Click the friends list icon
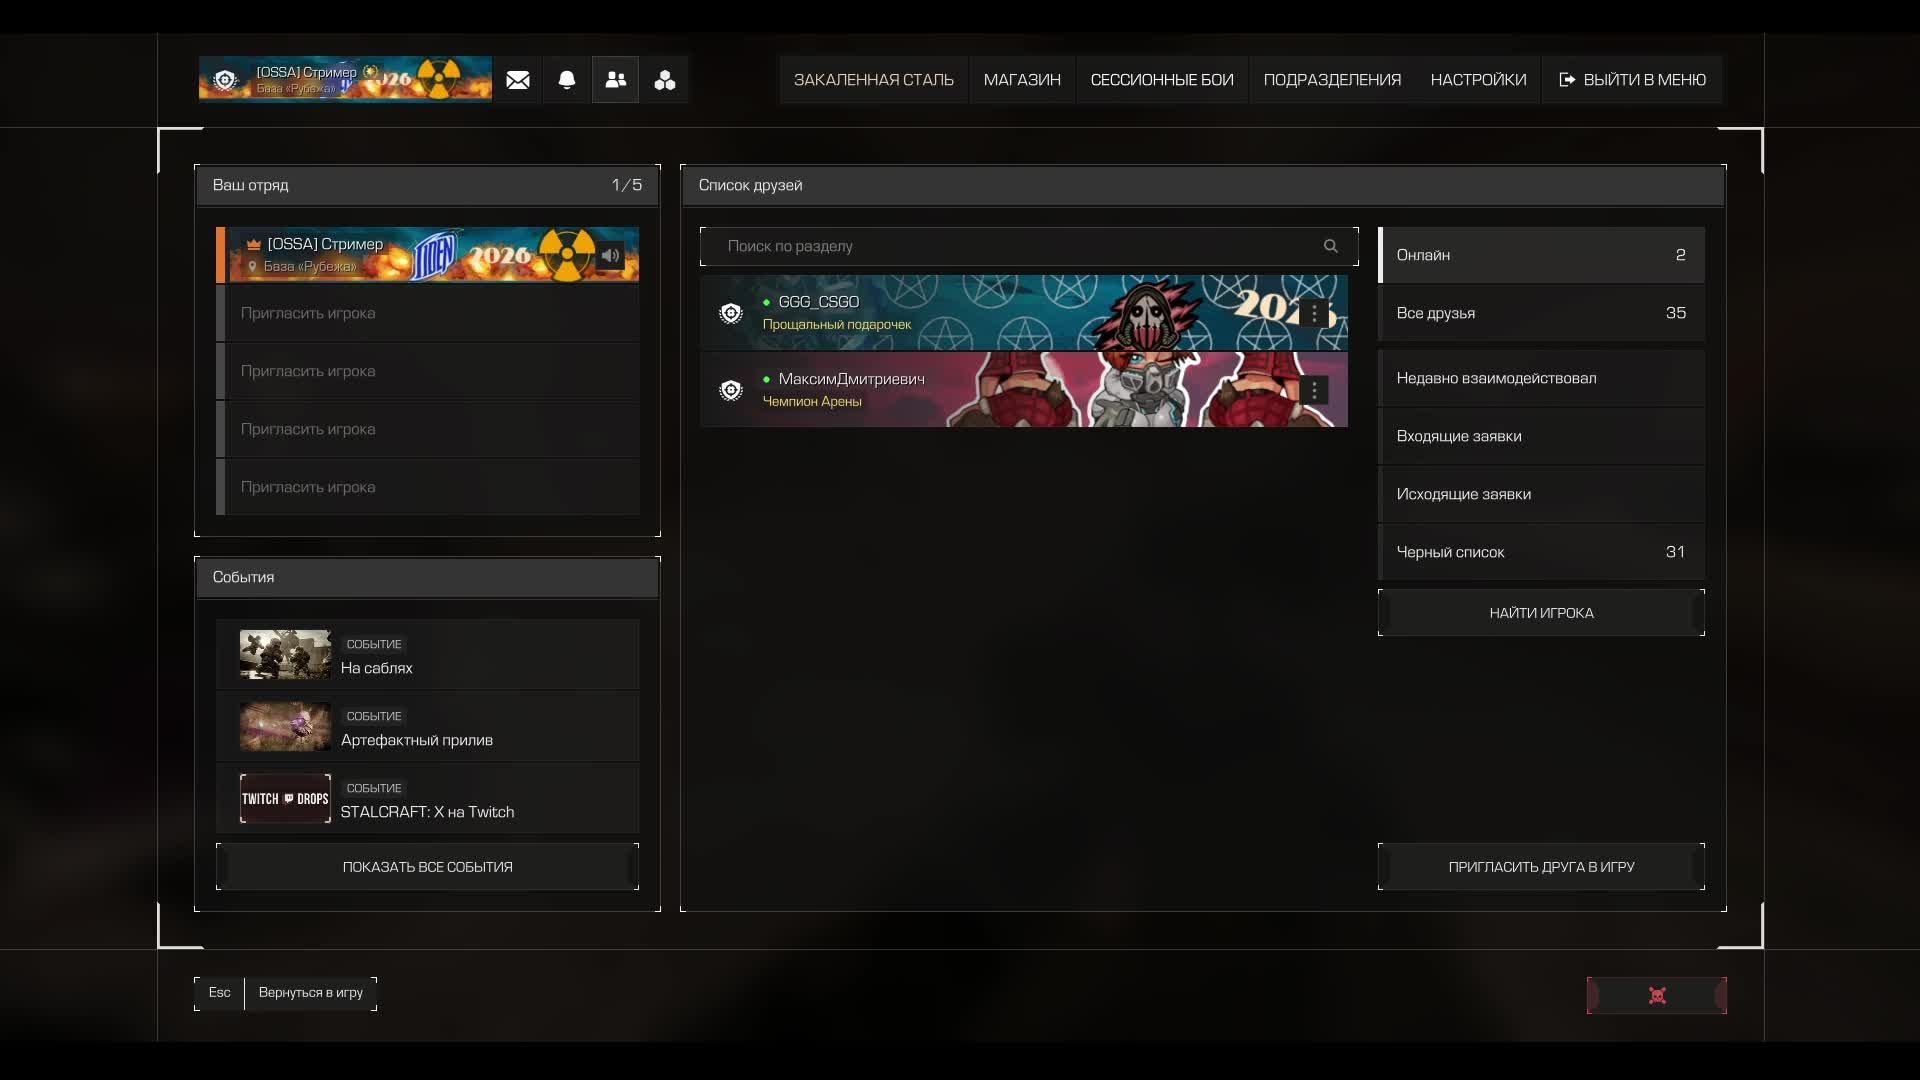The height and width of the screenshot is (1080, 1920). tap(616, 80)
